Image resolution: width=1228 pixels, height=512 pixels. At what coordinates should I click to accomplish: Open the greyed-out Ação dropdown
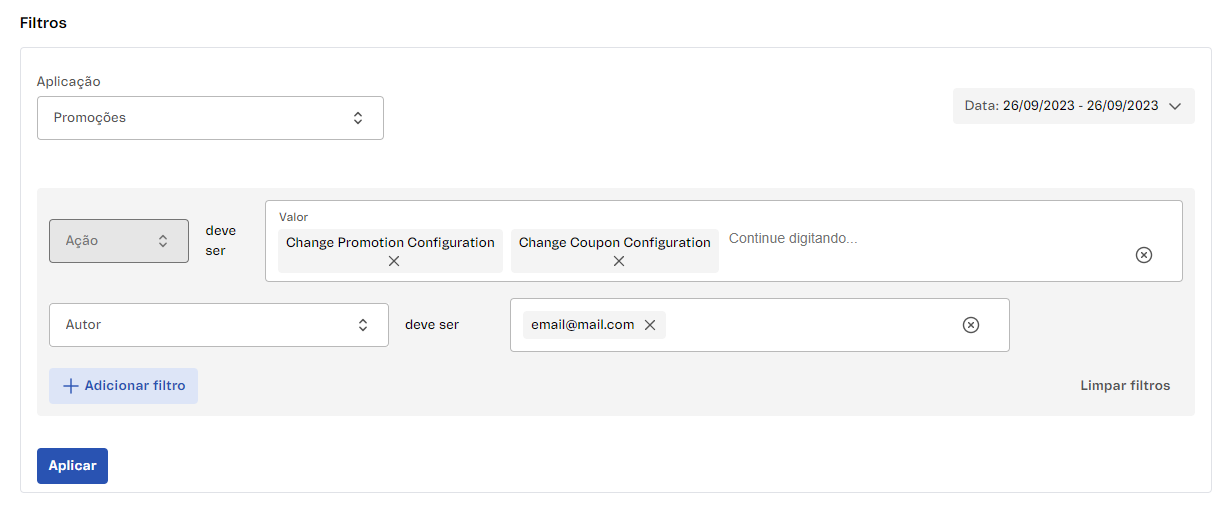click(x=118, y=241)
